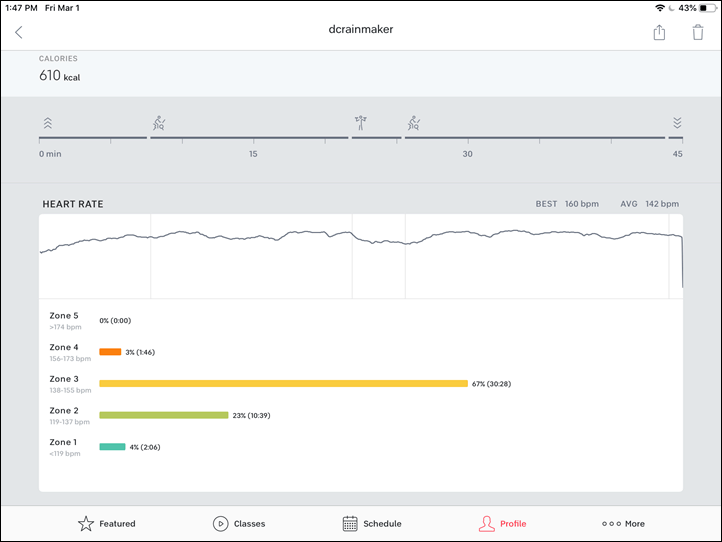Viewport: 722px width, 542px height.
Task: Tap the arms/weights segment icon
Action: pyautogui.click(x=361, y=122)
